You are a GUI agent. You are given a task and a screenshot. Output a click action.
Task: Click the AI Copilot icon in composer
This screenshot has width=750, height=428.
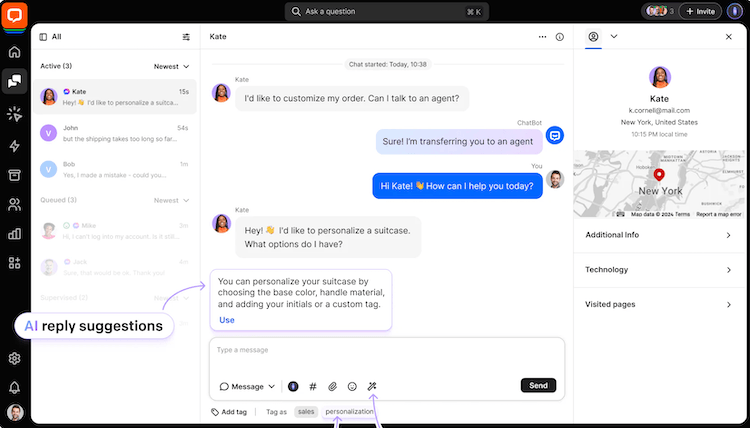pos(293,386)
